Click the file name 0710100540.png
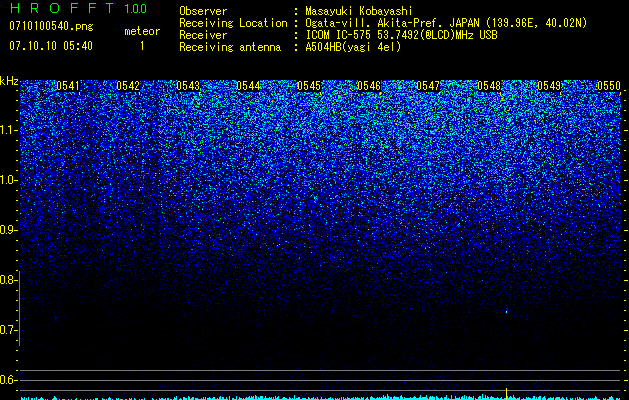The image size is (629, 400). [x=51, y=26]
